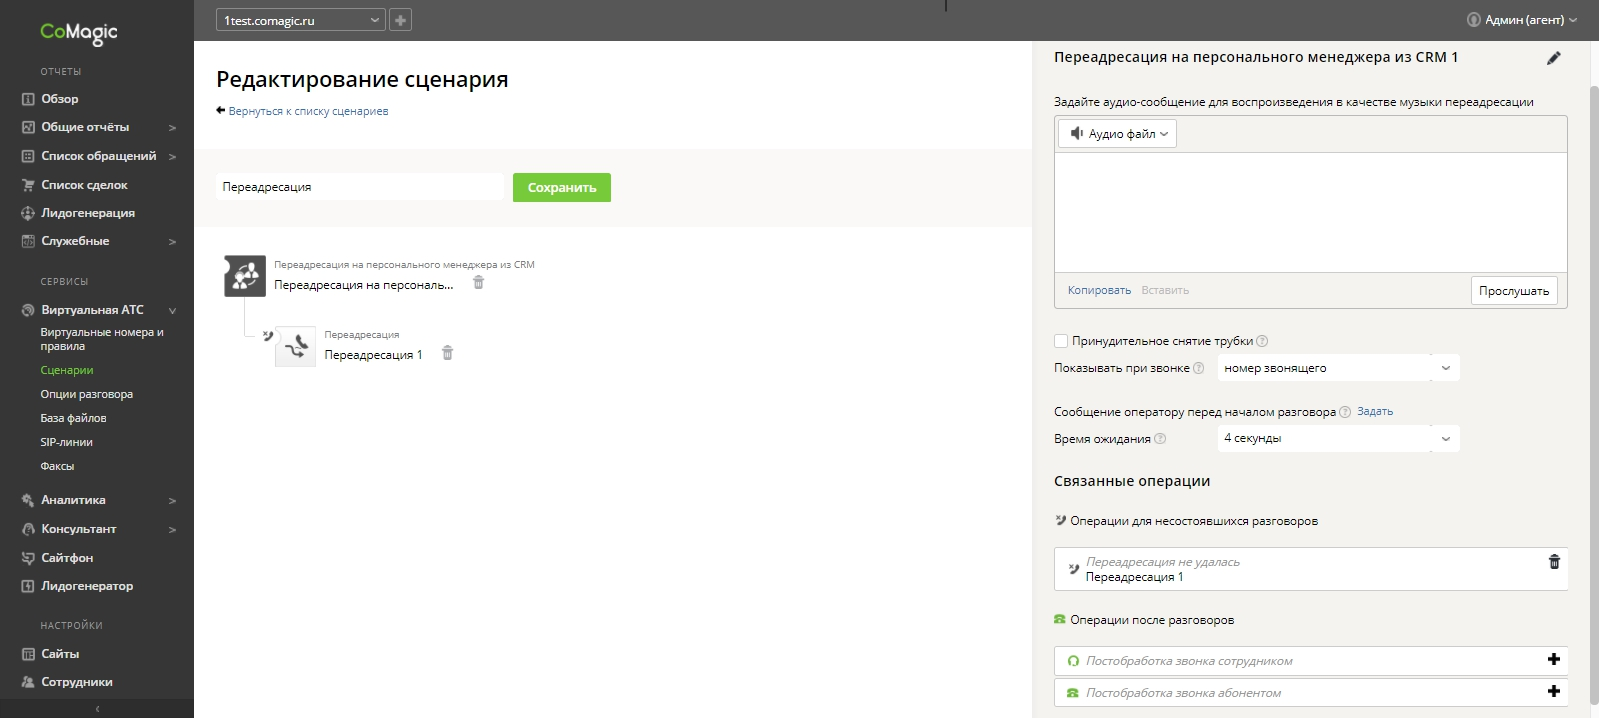
Task: Click the Прослушать button
Action: coord(1514,291)
